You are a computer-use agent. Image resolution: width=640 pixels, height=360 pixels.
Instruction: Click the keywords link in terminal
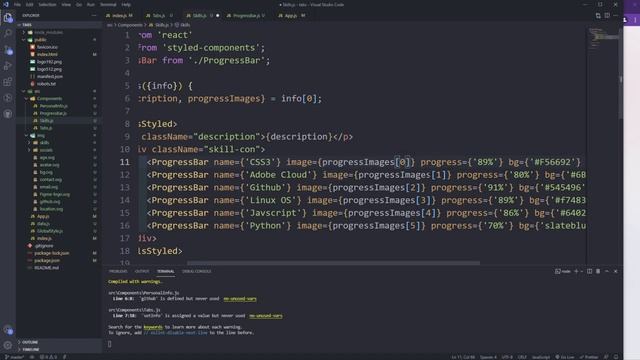(153, 327)
